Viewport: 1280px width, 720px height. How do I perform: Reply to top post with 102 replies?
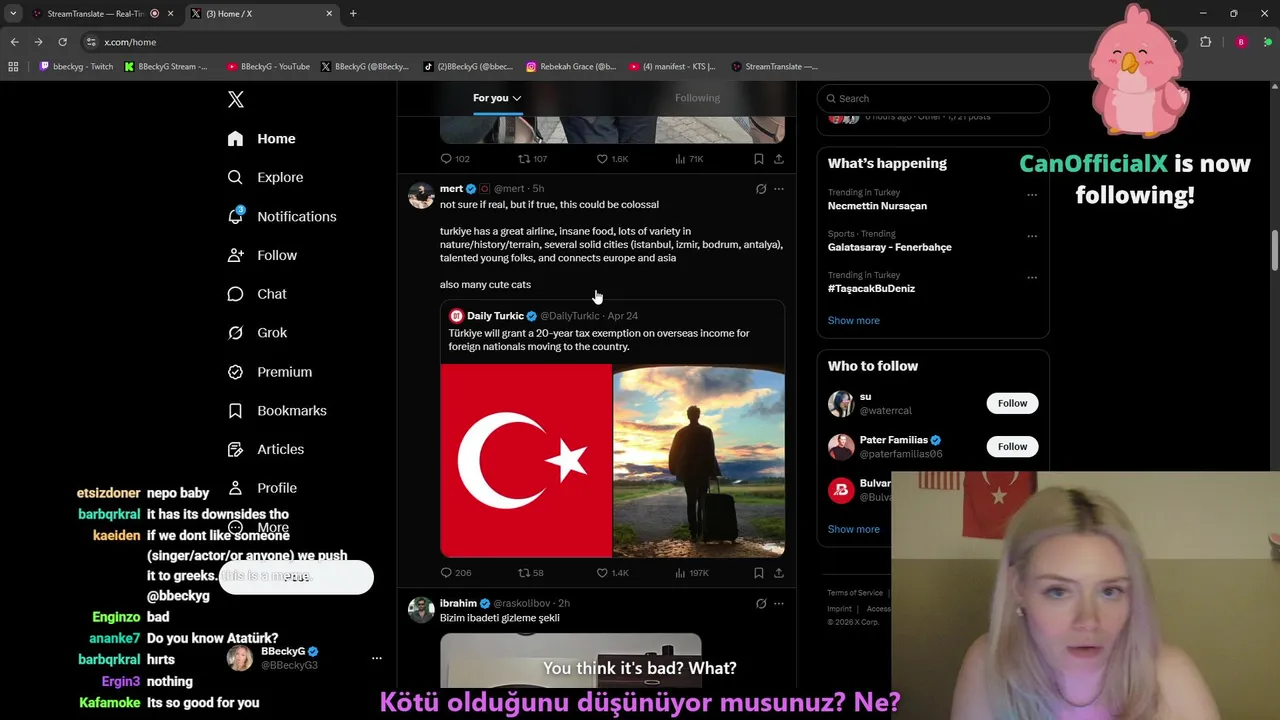(455, 159)
